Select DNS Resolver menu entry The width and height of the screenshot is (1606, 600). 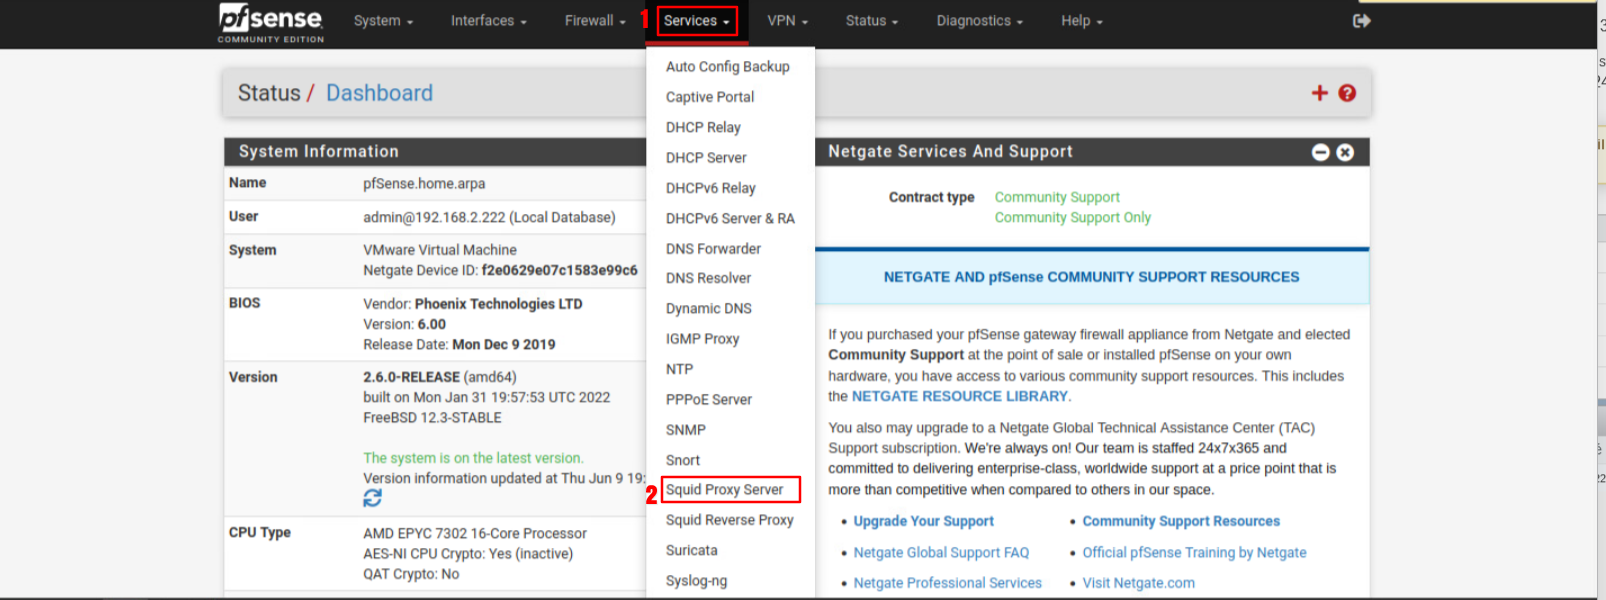(708, 278)
